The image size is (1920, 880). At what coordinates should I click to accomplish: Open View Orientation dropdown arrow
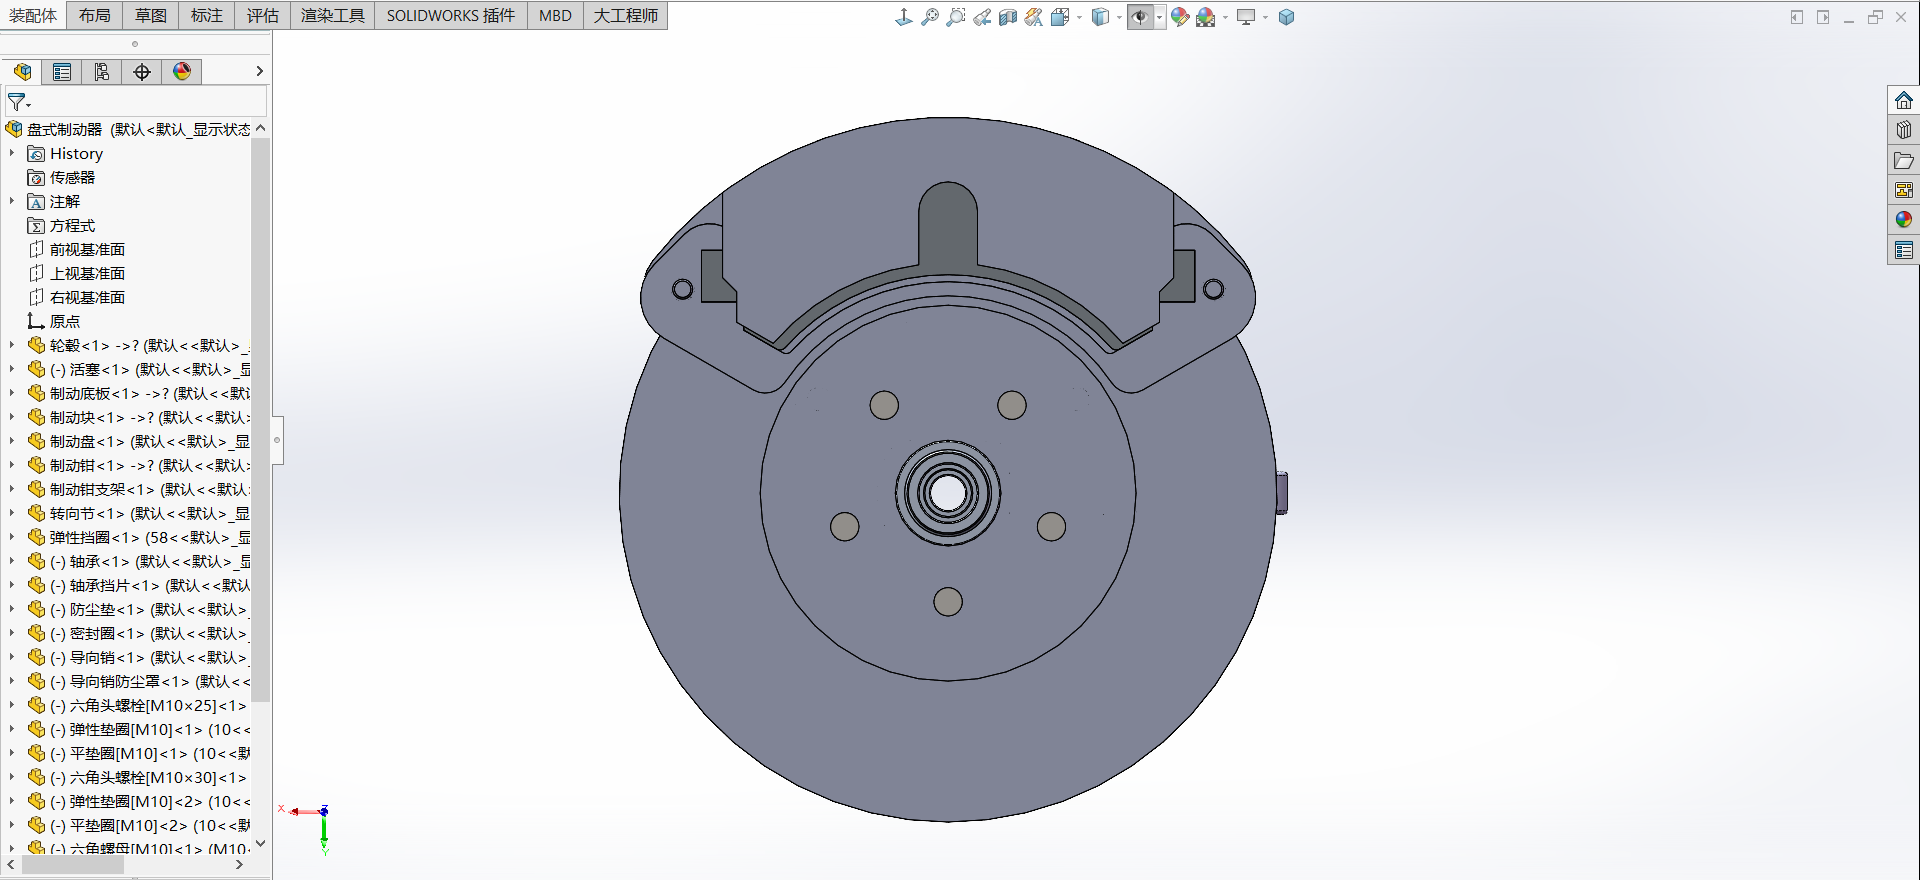click(1079, 17)
